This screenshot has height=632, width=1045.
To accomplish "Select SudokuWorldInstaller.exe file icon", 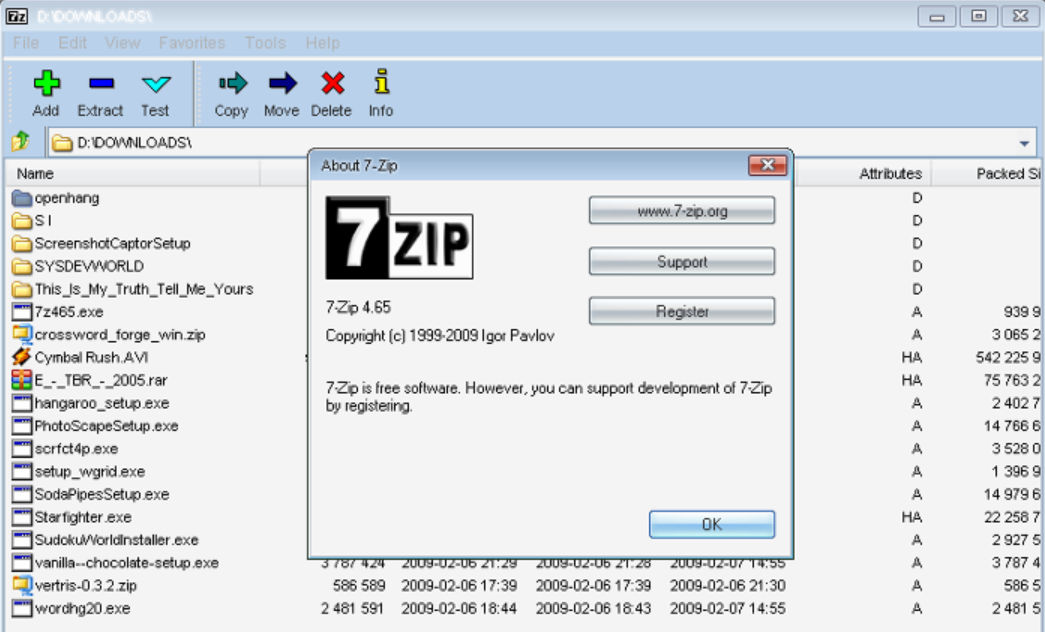I will point(22,540).
